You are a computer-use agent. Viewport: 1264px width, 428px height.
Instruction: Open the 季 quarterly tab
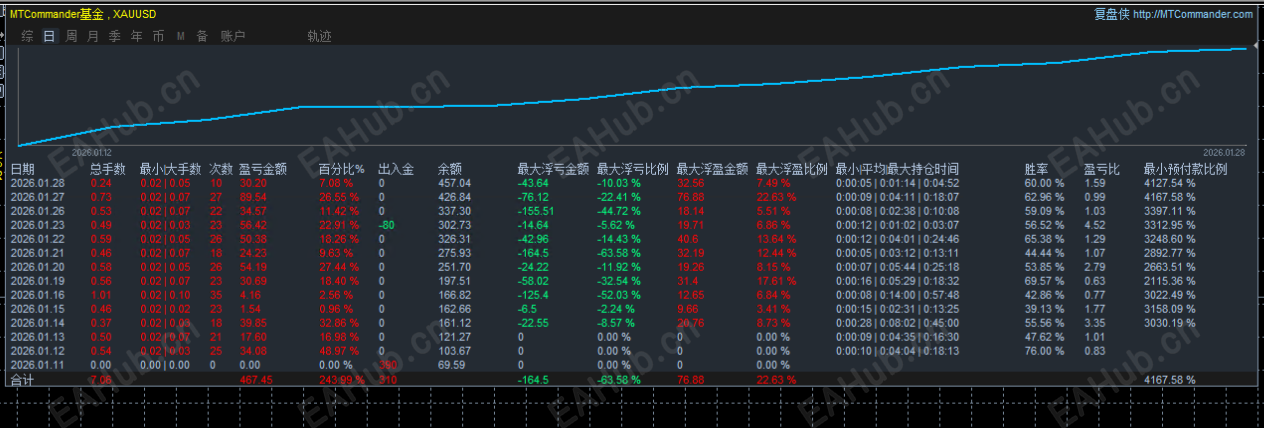click(x=115, y=36)
